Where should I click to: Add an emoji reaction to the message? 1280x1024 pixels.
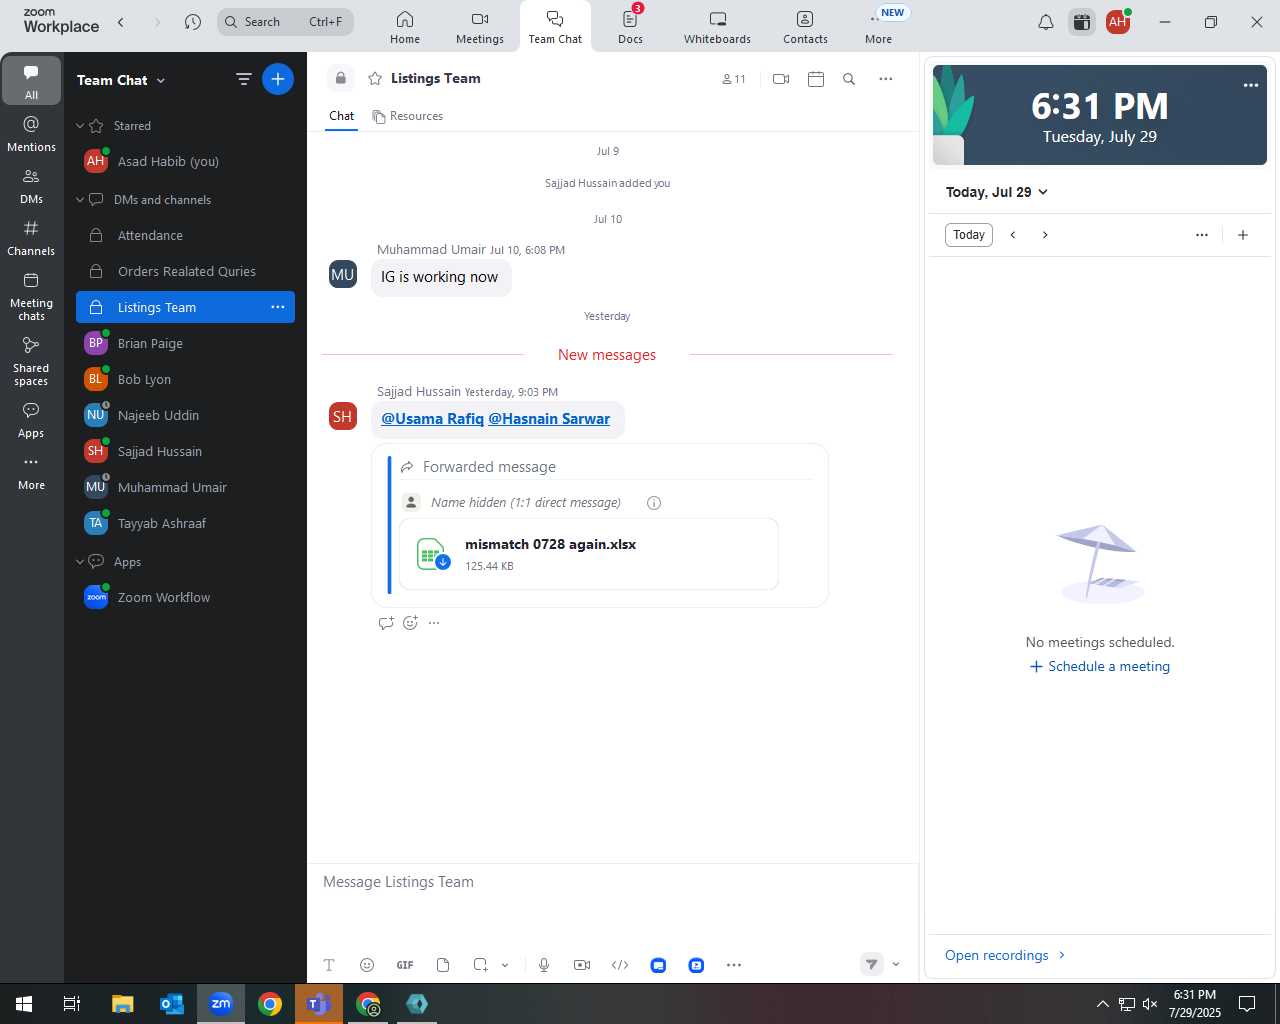point(410,623)
